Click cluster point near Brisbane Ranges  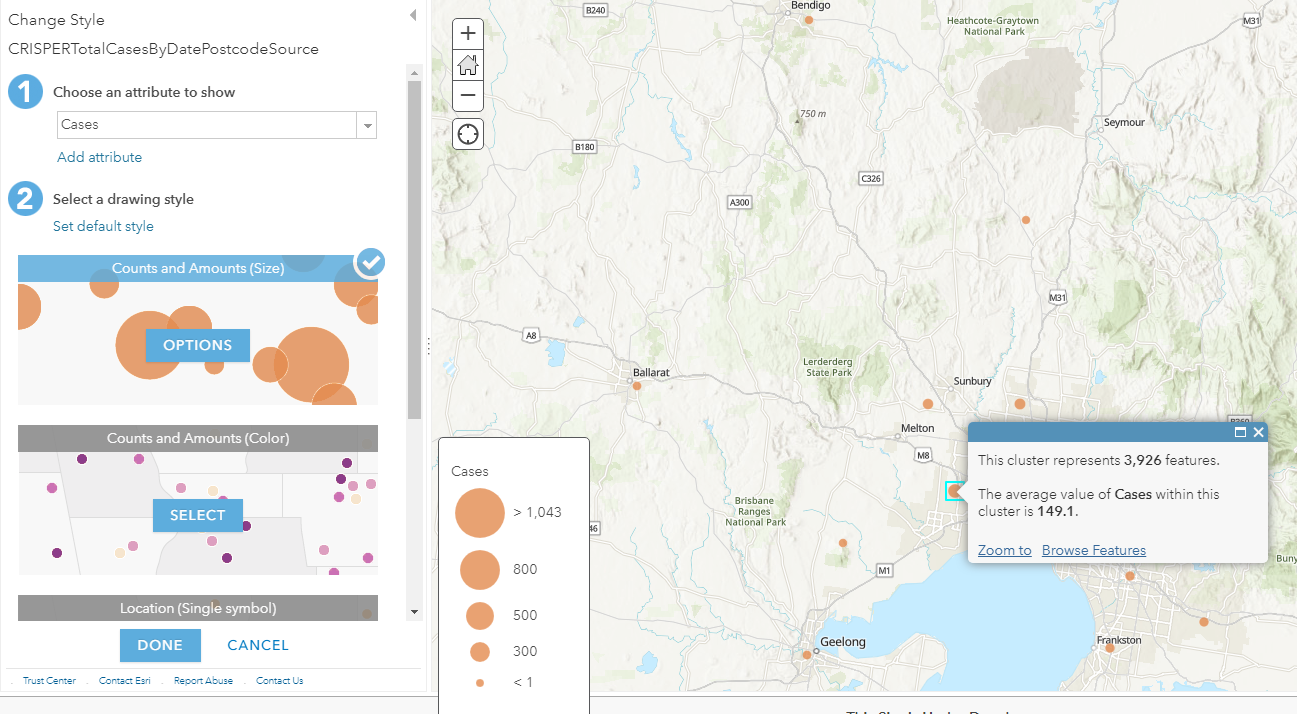(843, 543)
